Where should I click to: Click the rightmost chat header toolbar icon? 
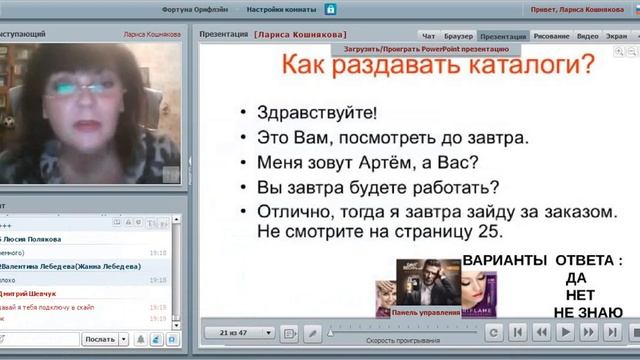pos(163,223)
